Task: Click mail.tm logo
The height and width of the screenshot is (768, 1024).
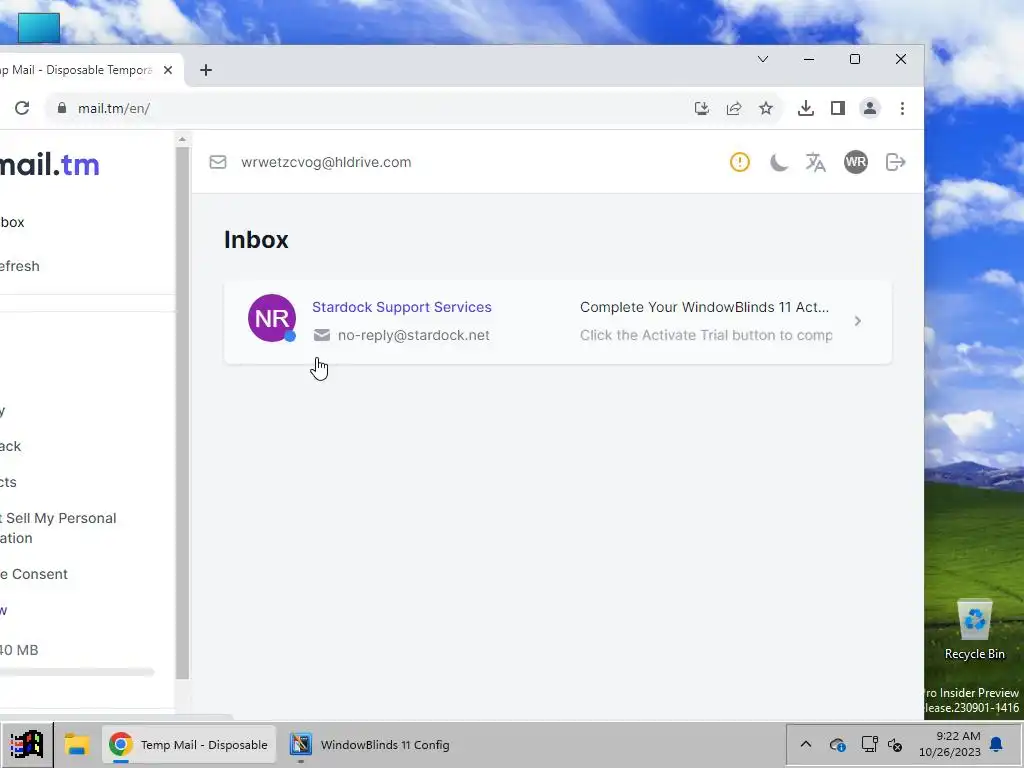Action: [50, 165]
